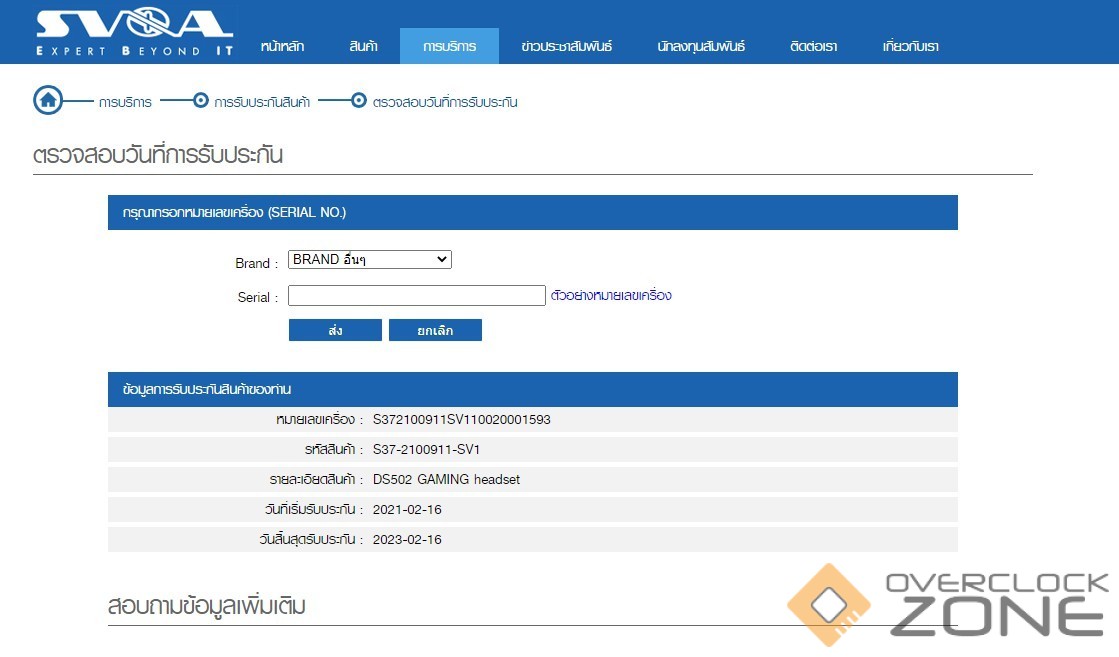Screen dimensions: 1119x657
Task: Navigate to ติดต่อเรา in the header
Action: pyautogui.click(x=813, y=47)
